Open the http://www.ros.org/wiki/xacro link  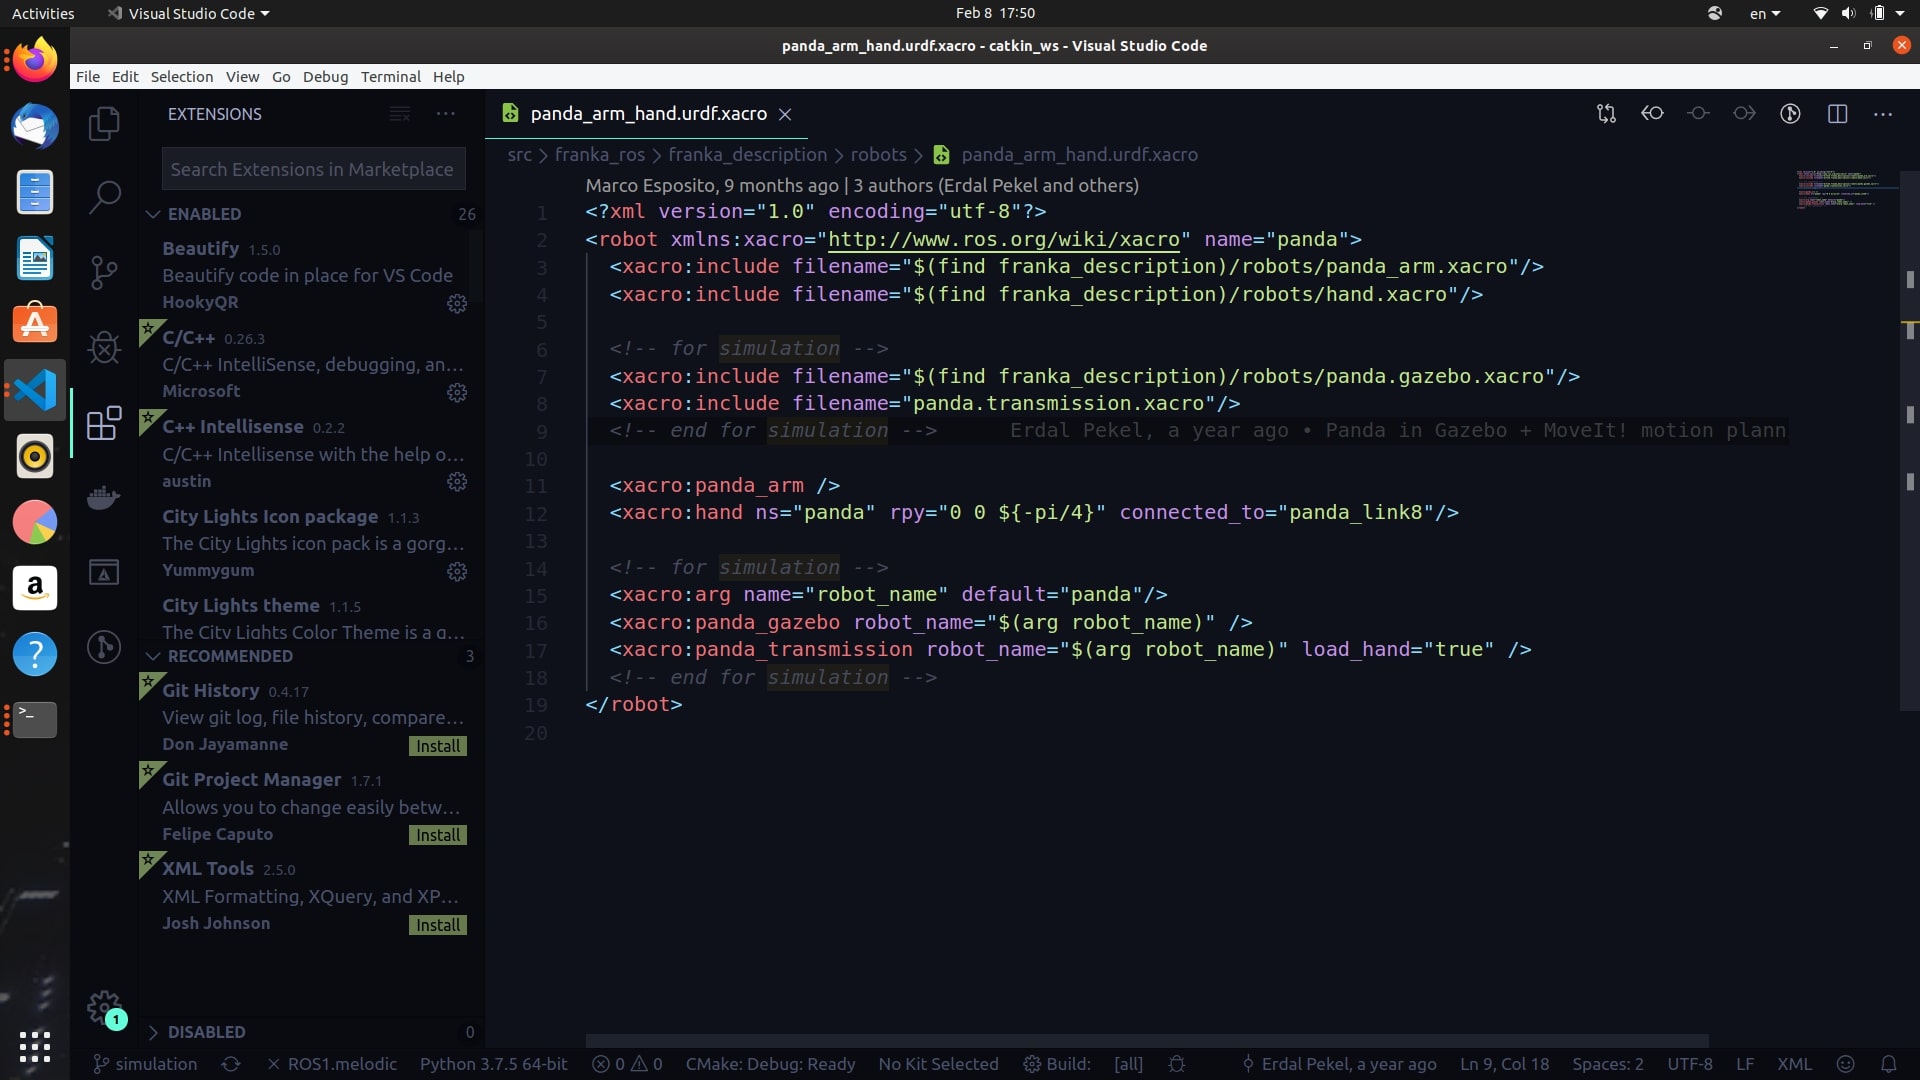tap(1004, 240)
